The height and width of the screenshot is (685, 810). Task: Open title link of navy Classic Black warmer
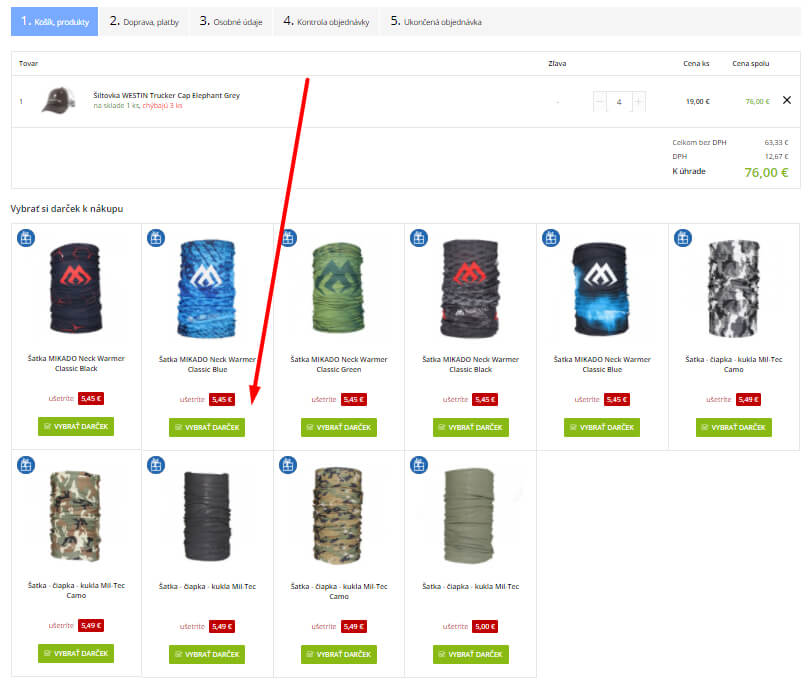76,363
